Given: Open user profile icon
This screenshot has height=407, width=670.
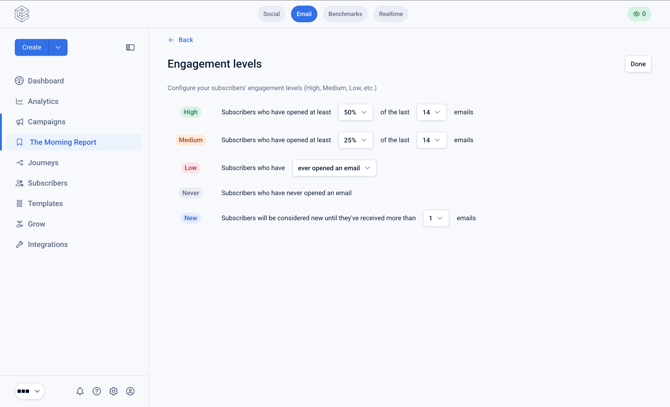Looking at the screenshot, I should click(130, 391).
